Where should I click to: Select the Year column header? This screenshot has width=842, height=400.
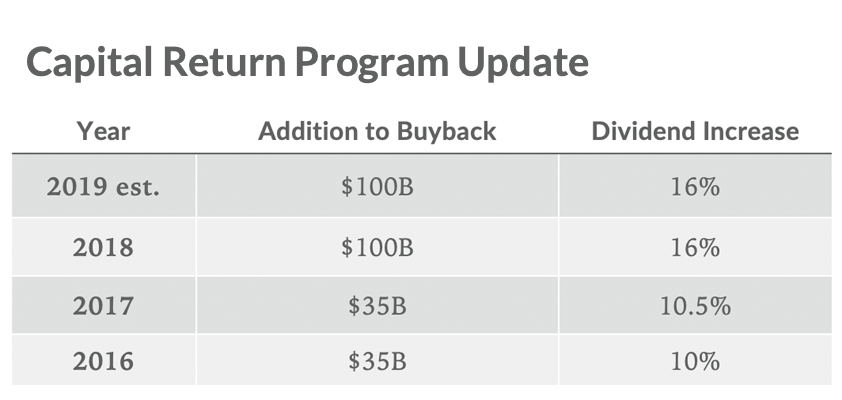click(103, 131)
